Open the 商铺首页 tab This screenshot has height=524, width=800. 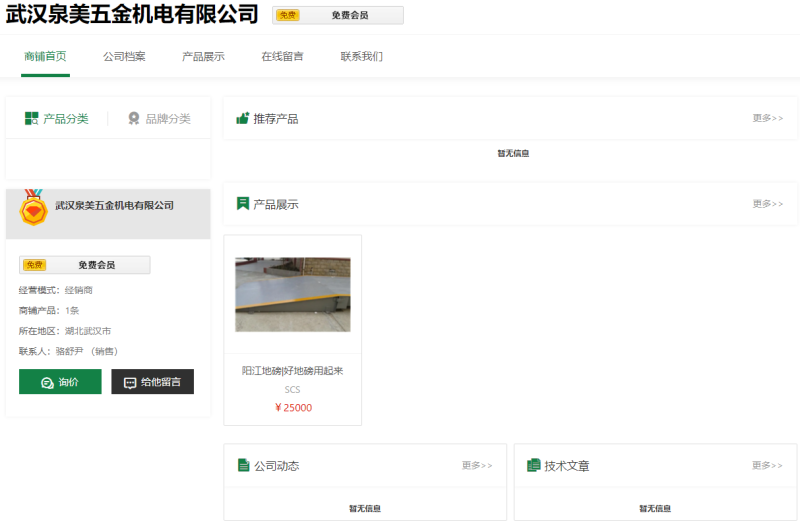45,56
